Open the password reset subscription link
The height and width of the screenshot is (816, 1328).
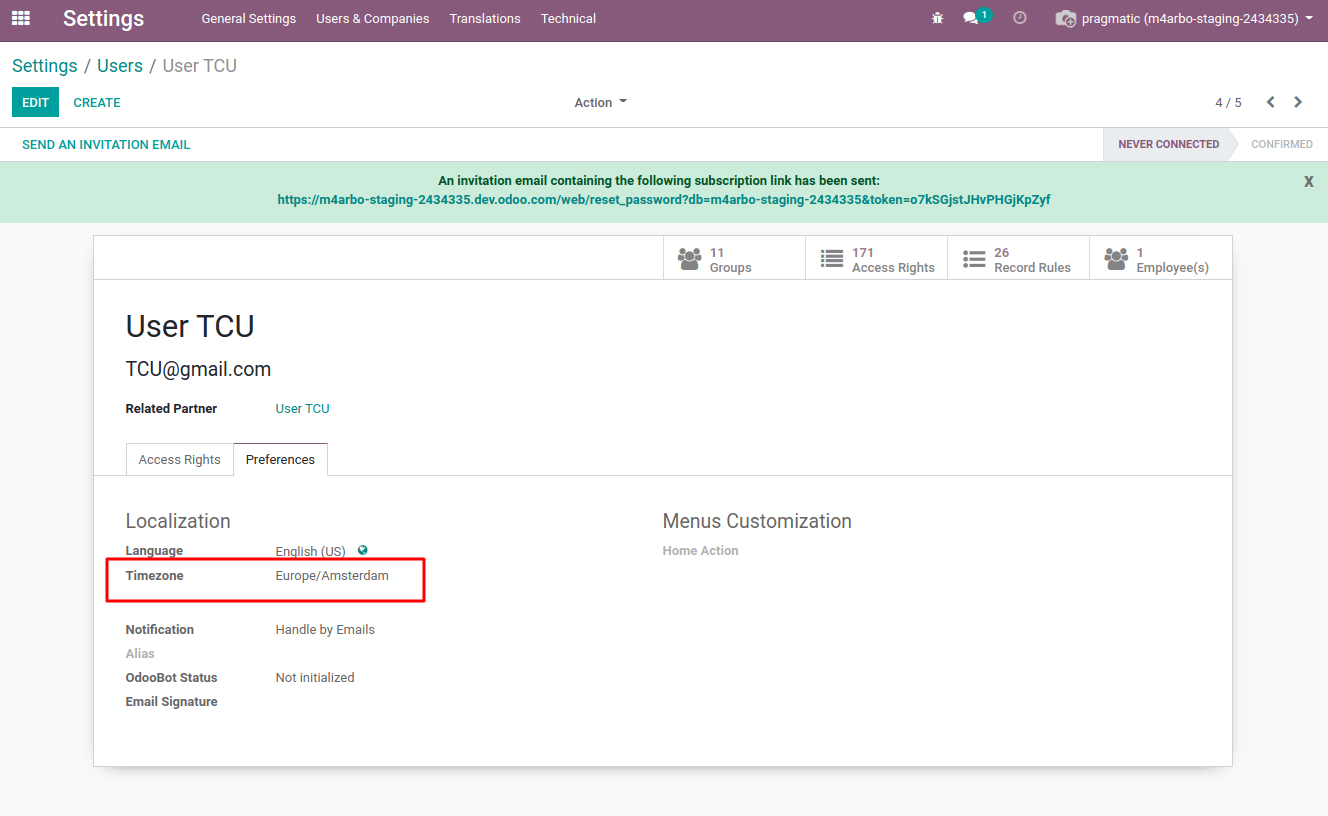tap(664, 200)
